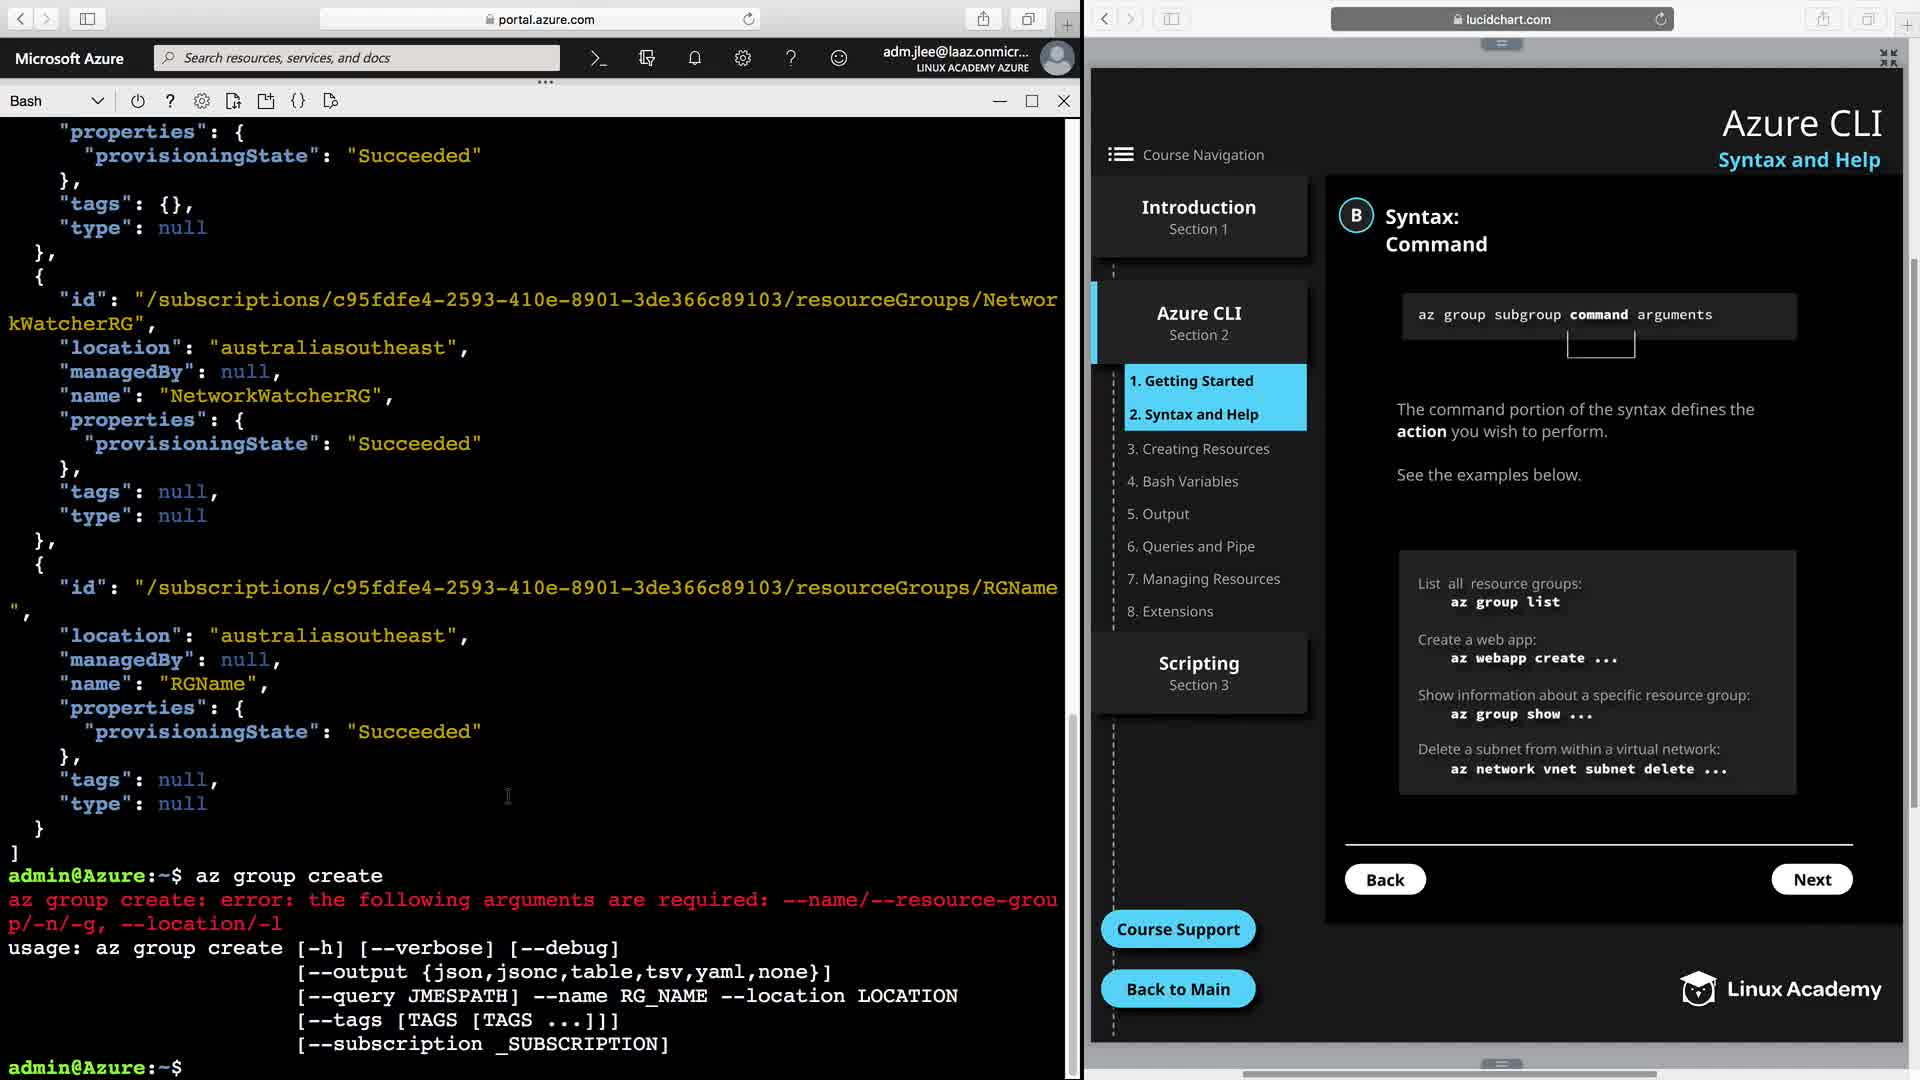
Task: Click the Azure search resources field
Action: [357, 58]
